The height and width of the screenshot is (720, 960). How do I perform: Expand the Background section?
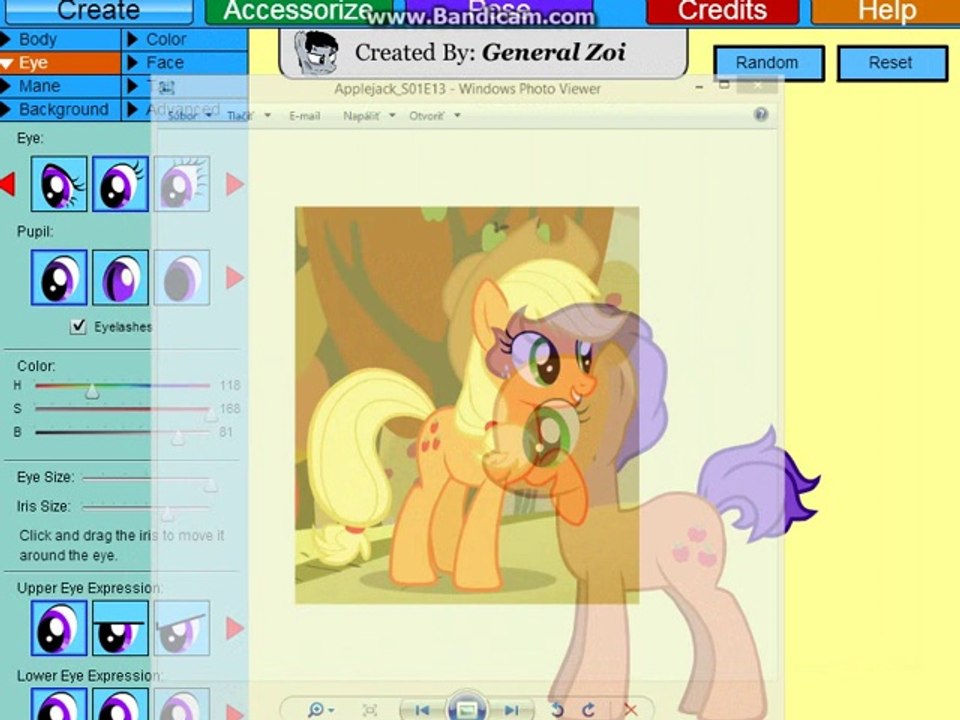coord(60,110)
